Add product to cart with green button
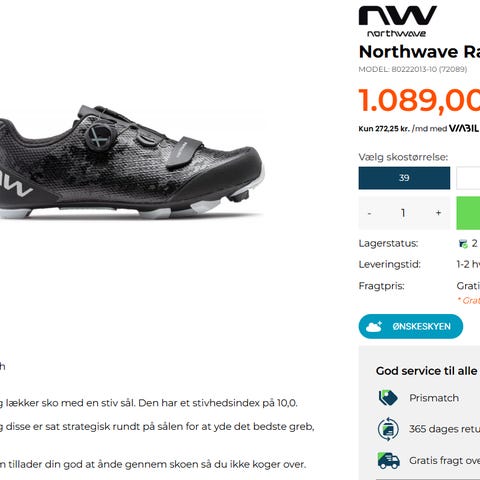The image size is (480, 480). coord(468,213)
